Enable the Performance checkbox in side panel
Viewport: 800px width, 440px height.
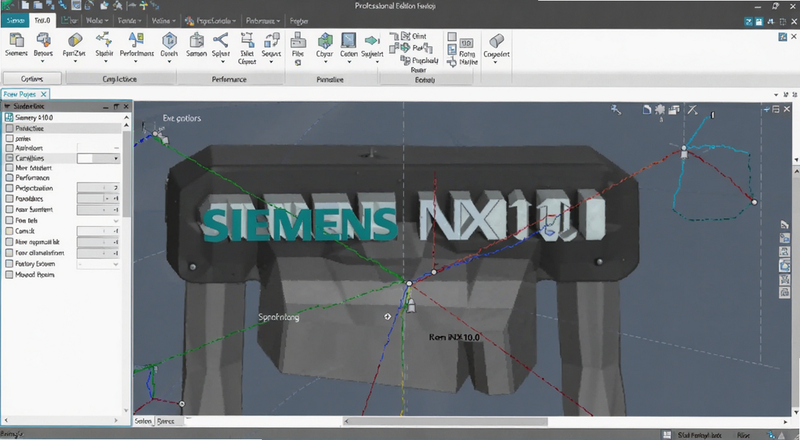coord(9,178)
